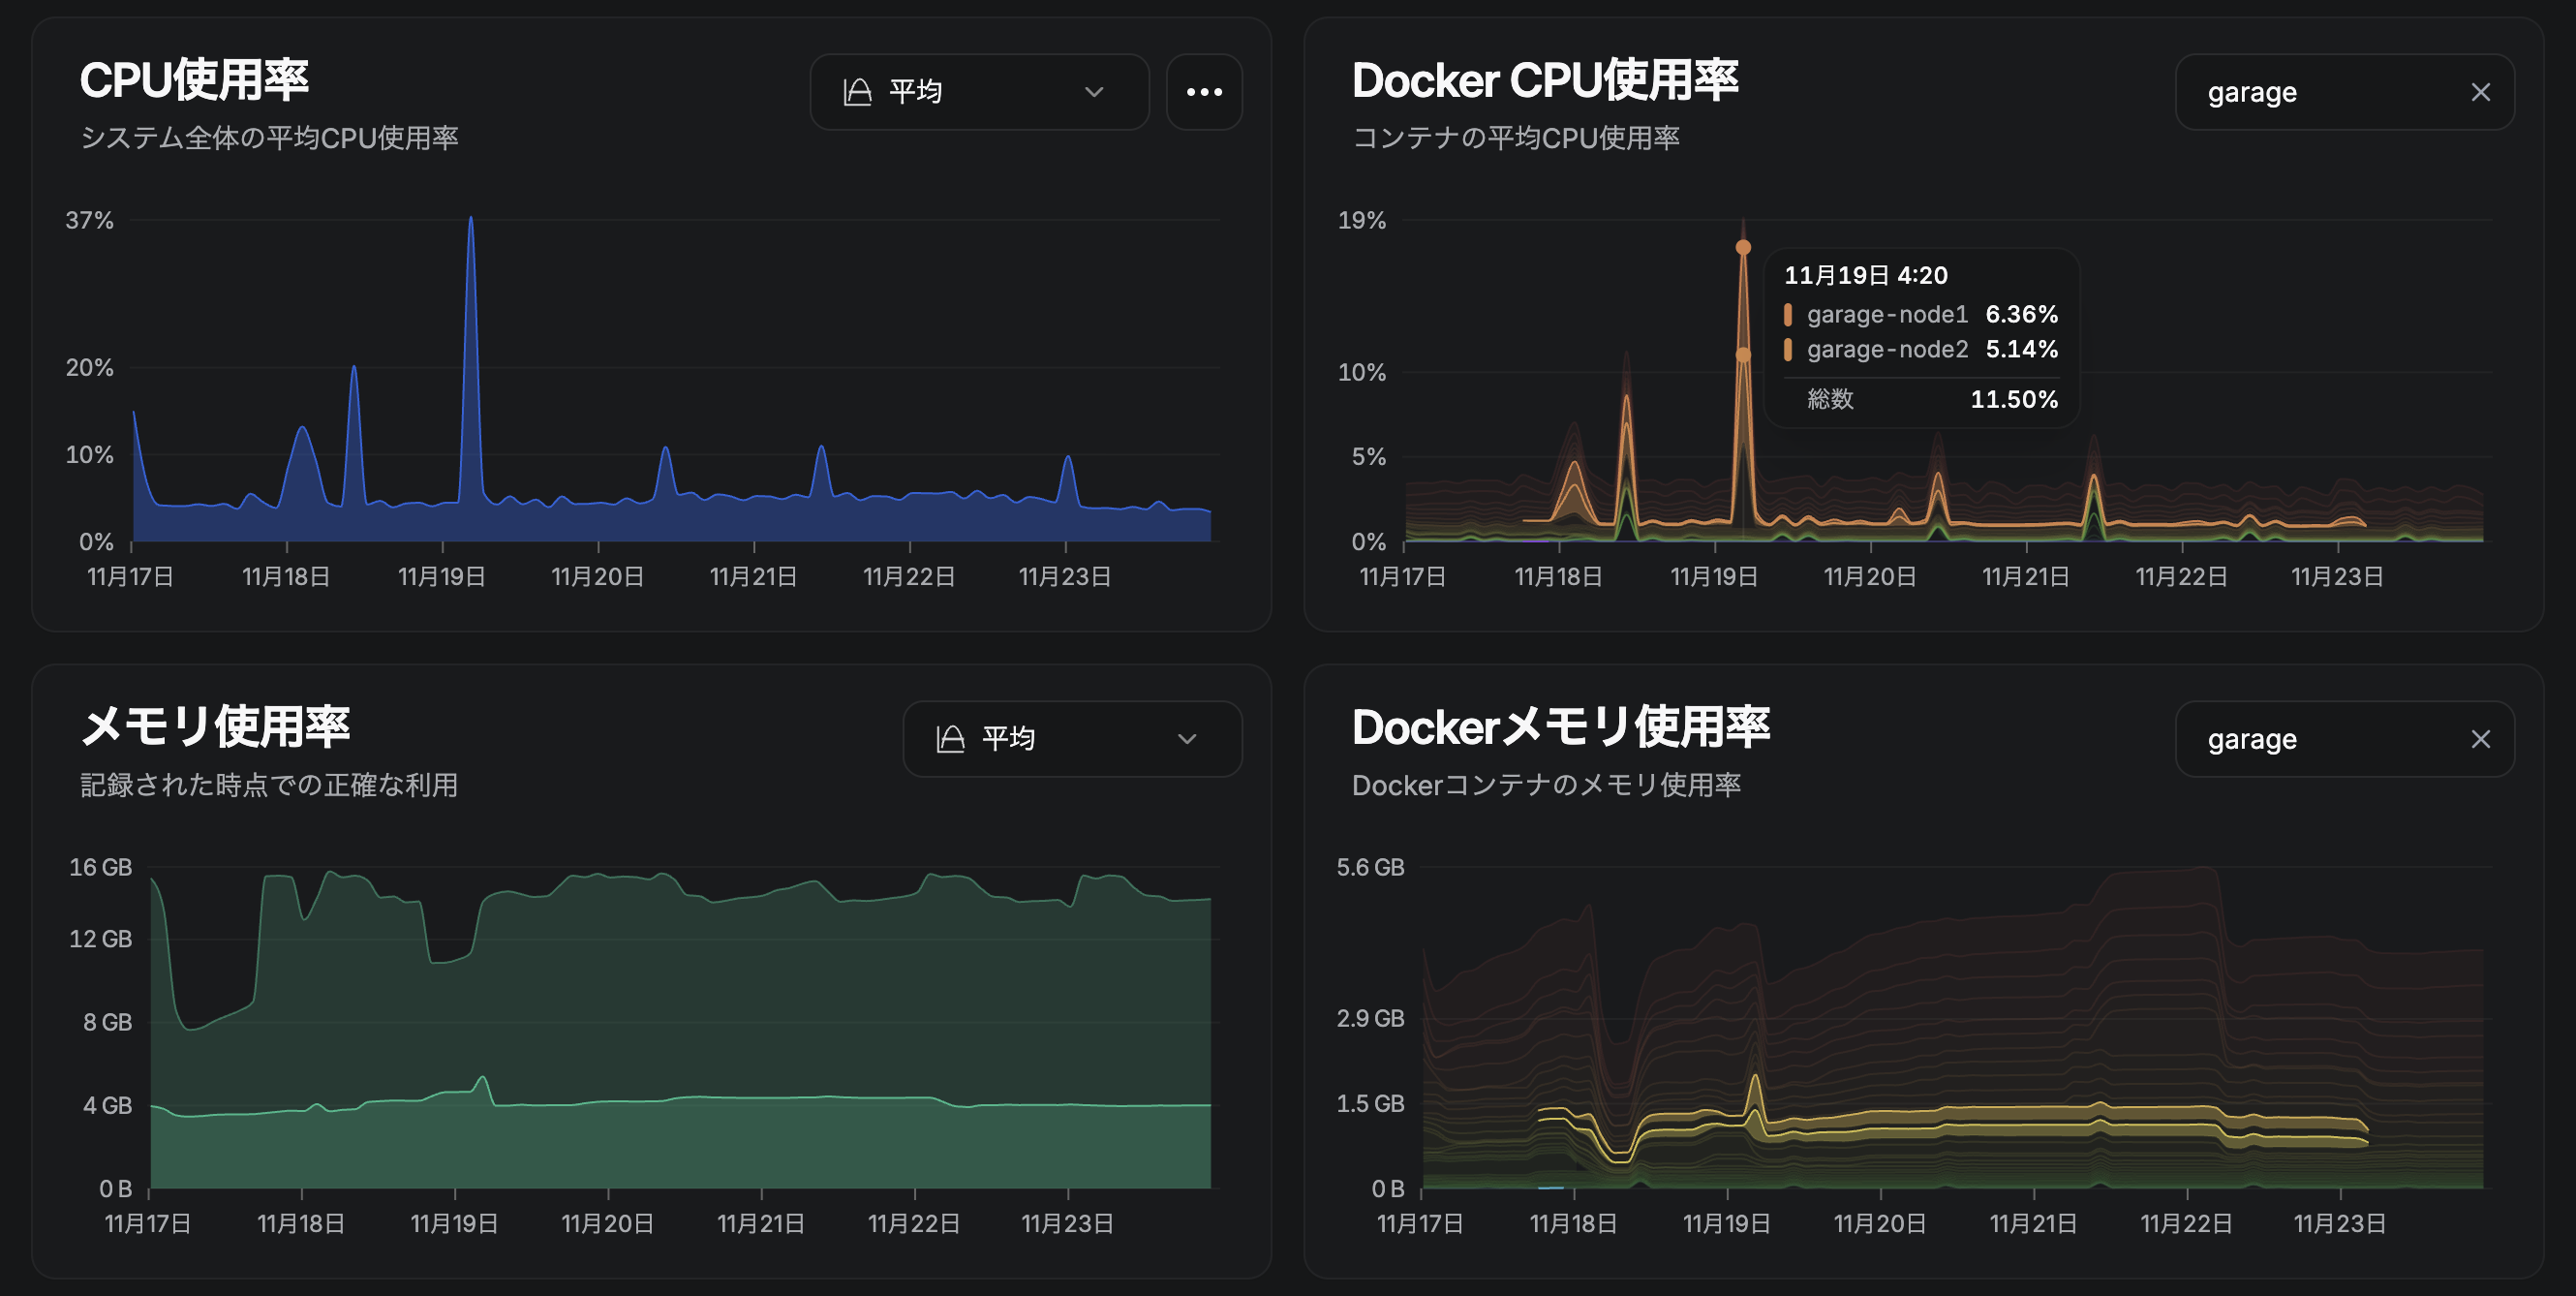Viewport: 2576px width, 1296px height.
Task: Expand memory usage 平均 dropdown chevron
Action: [x=1187, y=739]
